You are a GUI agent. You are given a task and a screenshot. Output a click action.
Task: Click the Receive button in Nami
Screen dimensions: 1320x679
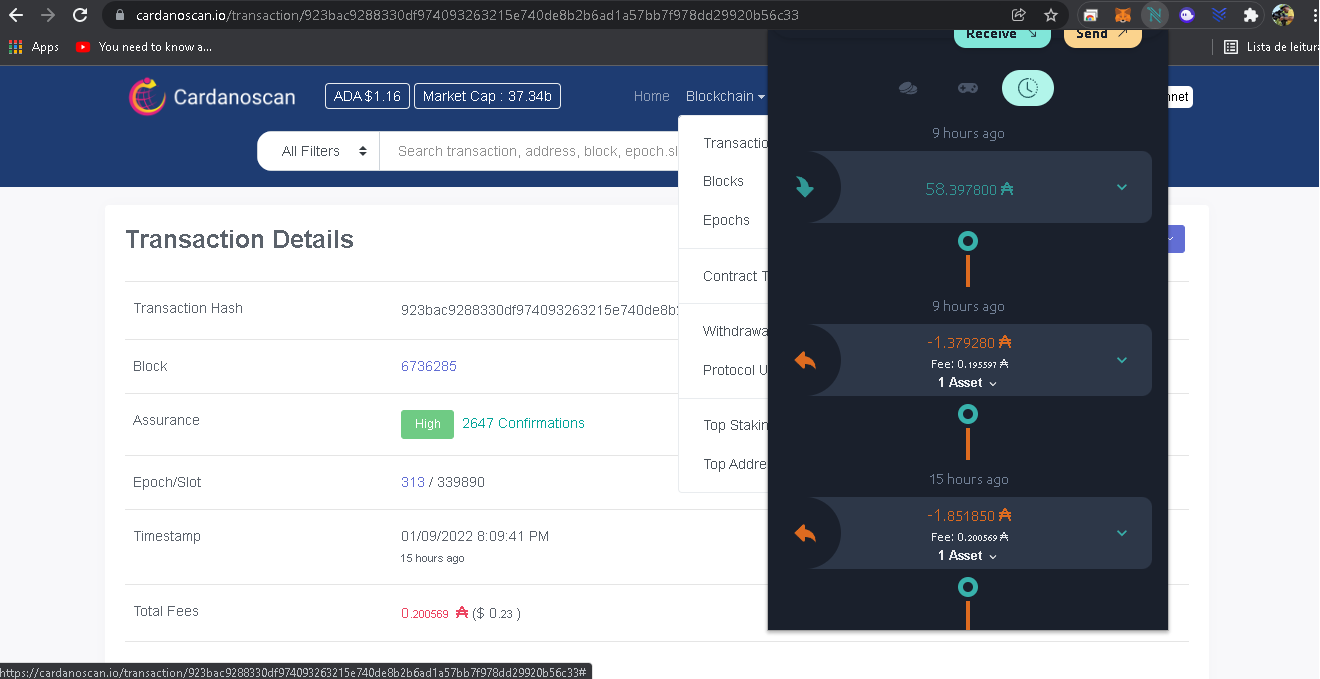(1001, 33)
